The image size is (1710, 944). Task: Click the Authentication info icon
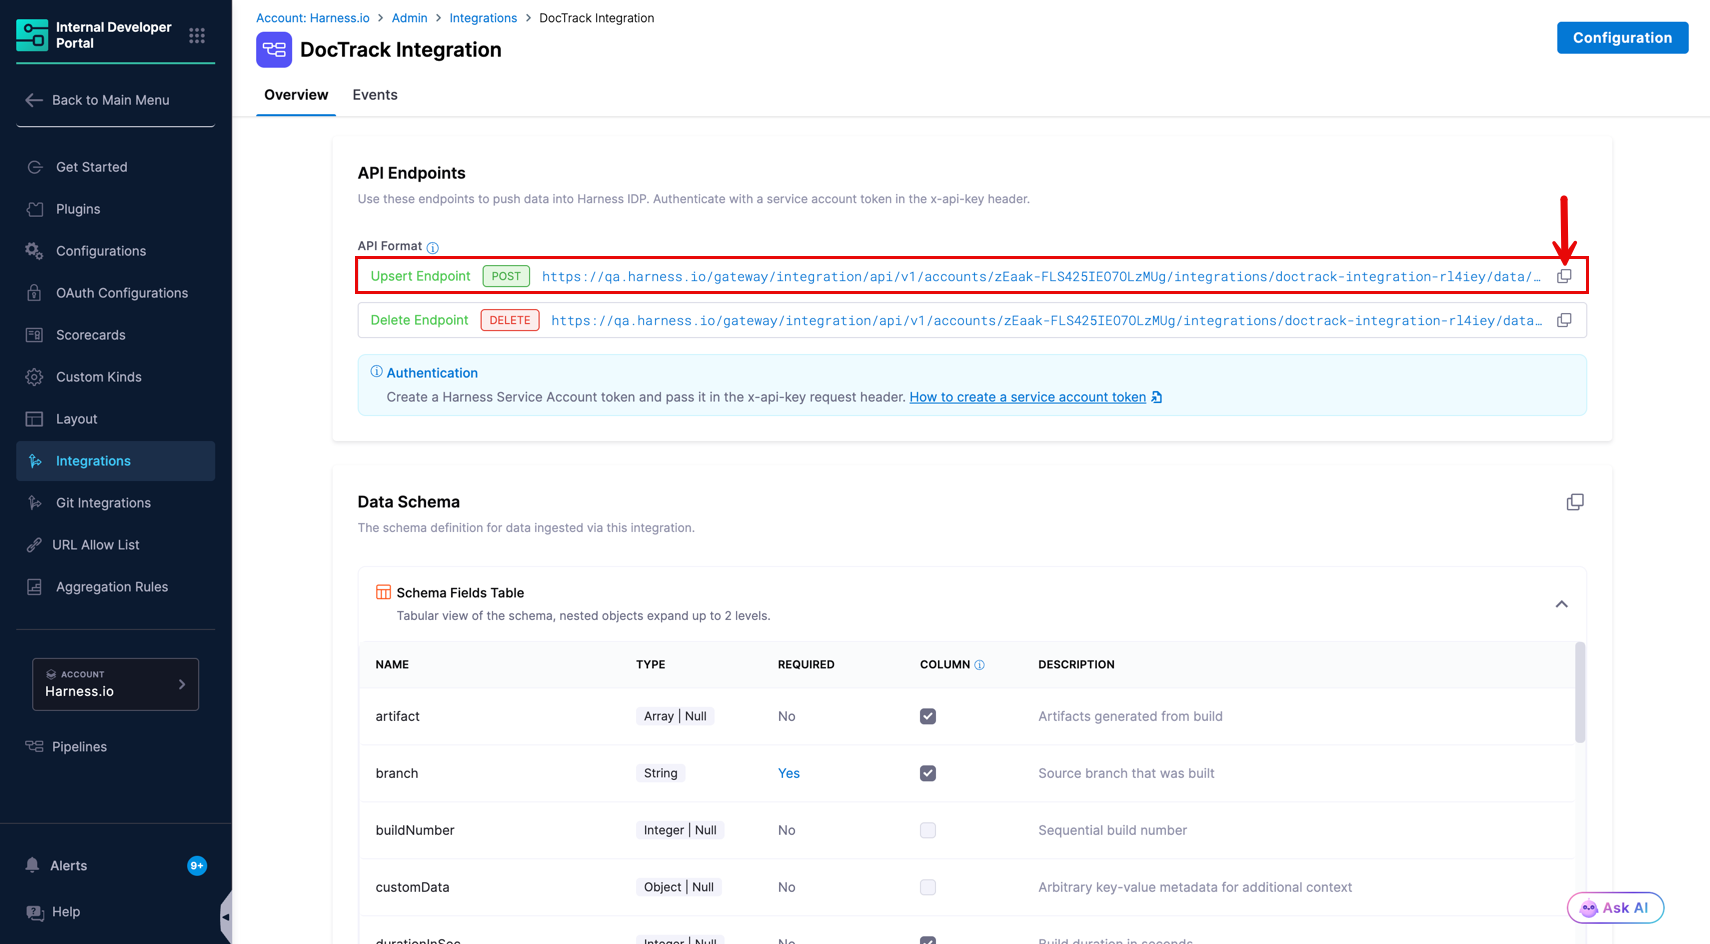(x=377, y=372)
